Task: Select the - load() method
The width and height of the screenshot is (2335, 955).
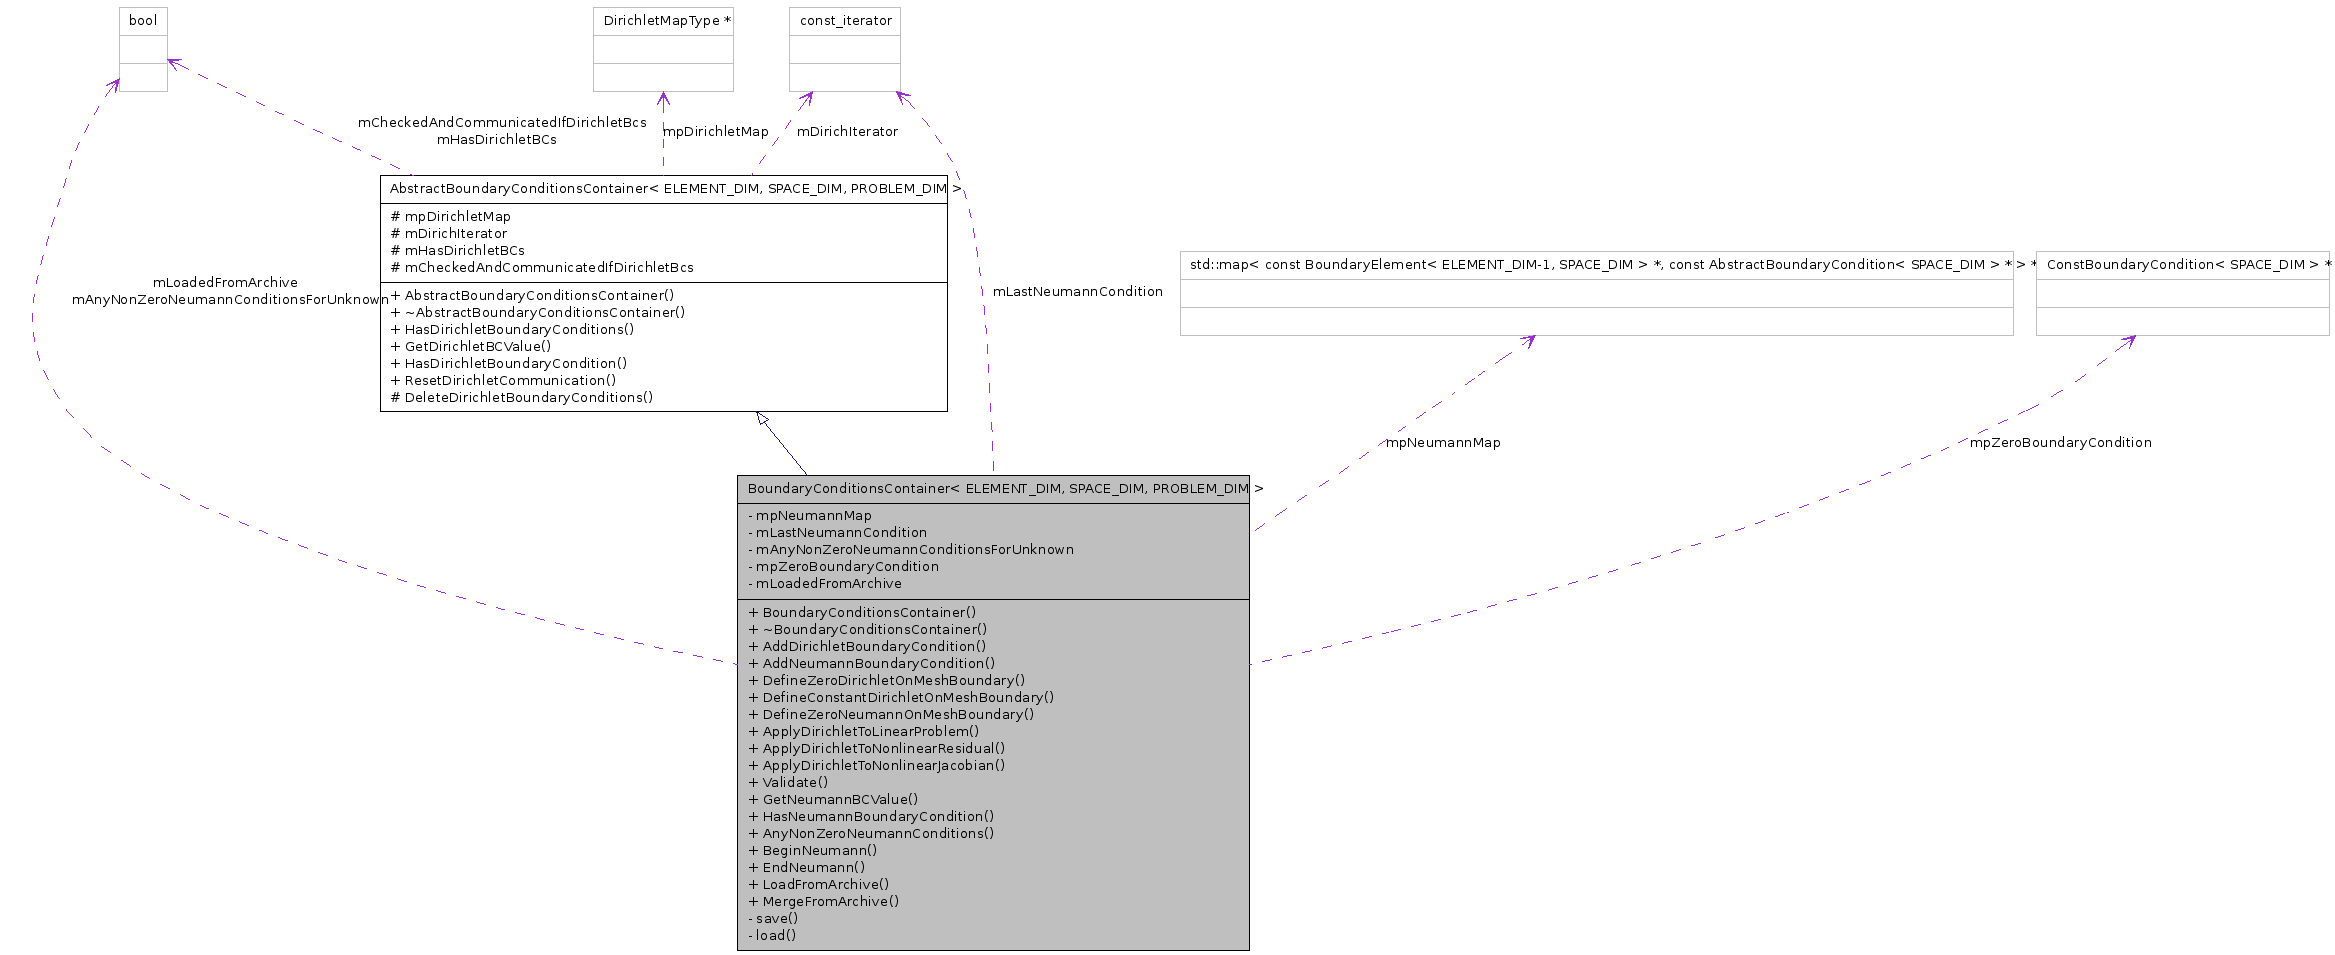Action: [772, 936]
